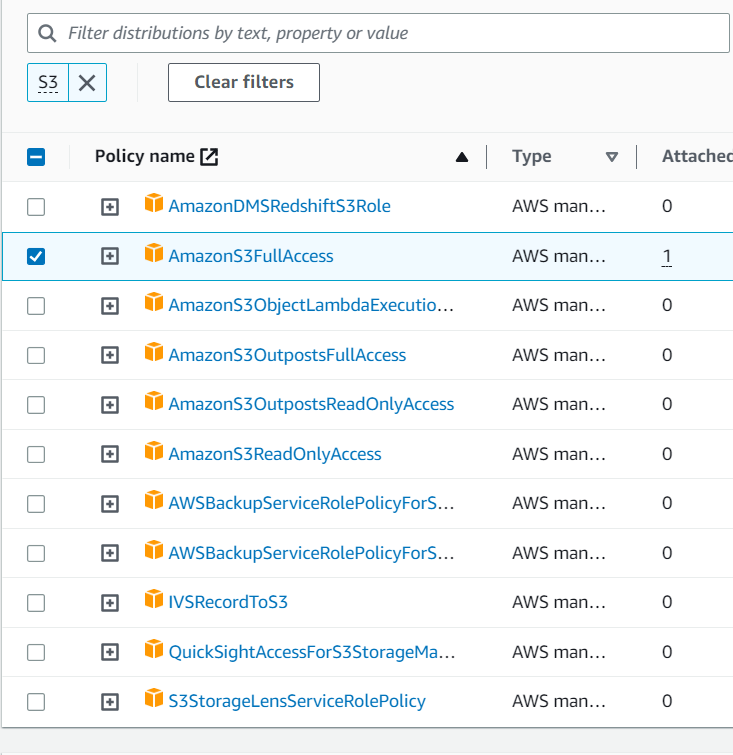Sort ascending by Policy name arrow
This screenshot has width=733, height=755.
[462, 157]
